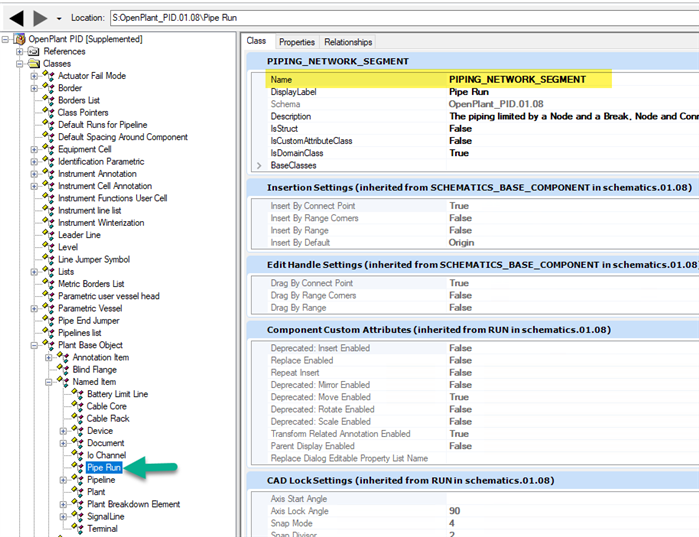This screenshot has width=699, height=537.
Task: Expand the Lists class node
Action: point(34,272)
